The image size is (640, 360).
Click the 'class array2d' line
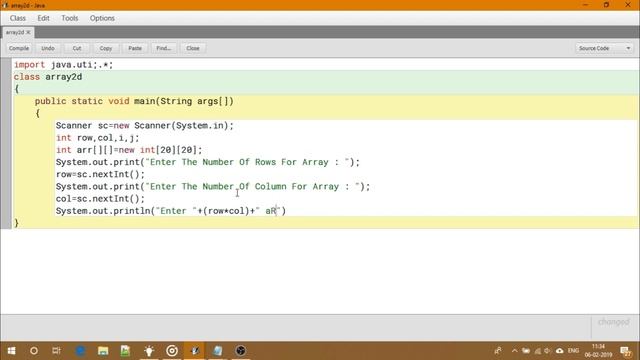[x=48, y=77]
